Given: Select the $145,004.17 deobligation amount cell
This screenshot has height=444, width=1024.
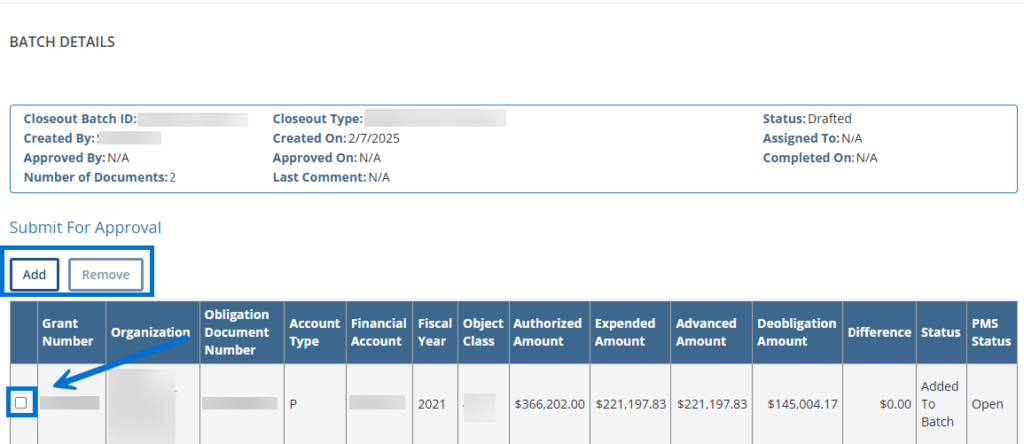Looking at the screenshot, I should (x=802, y=404).
